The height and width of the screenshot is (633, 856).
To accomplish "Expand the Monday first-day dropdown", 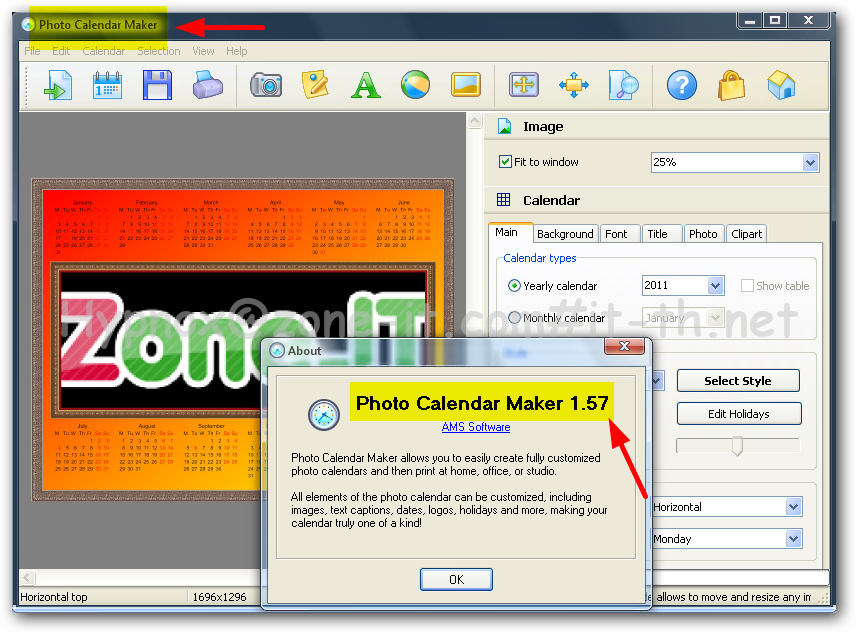I will tap(793, 539).
